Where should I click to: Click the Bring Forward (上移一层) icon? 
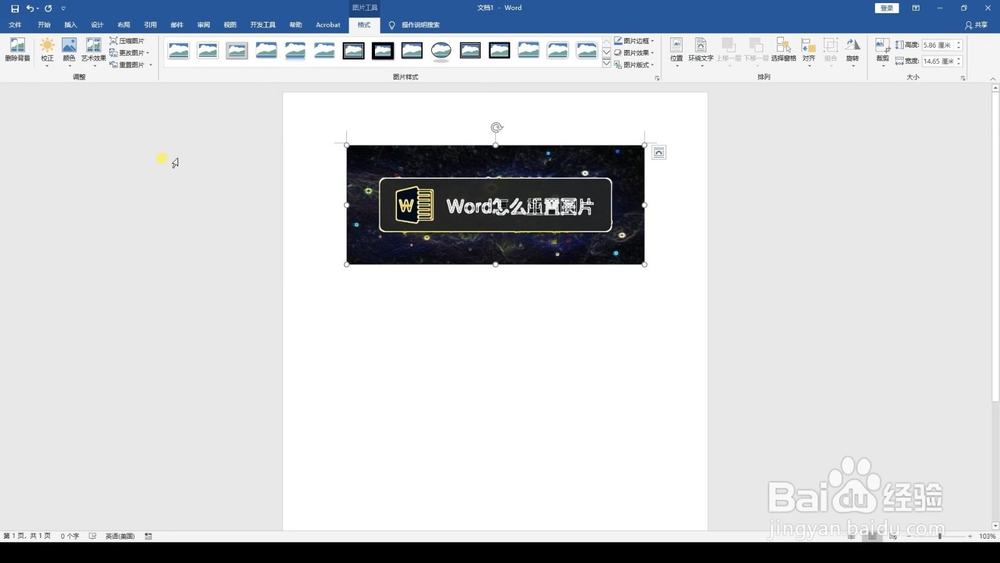point(728,50)
